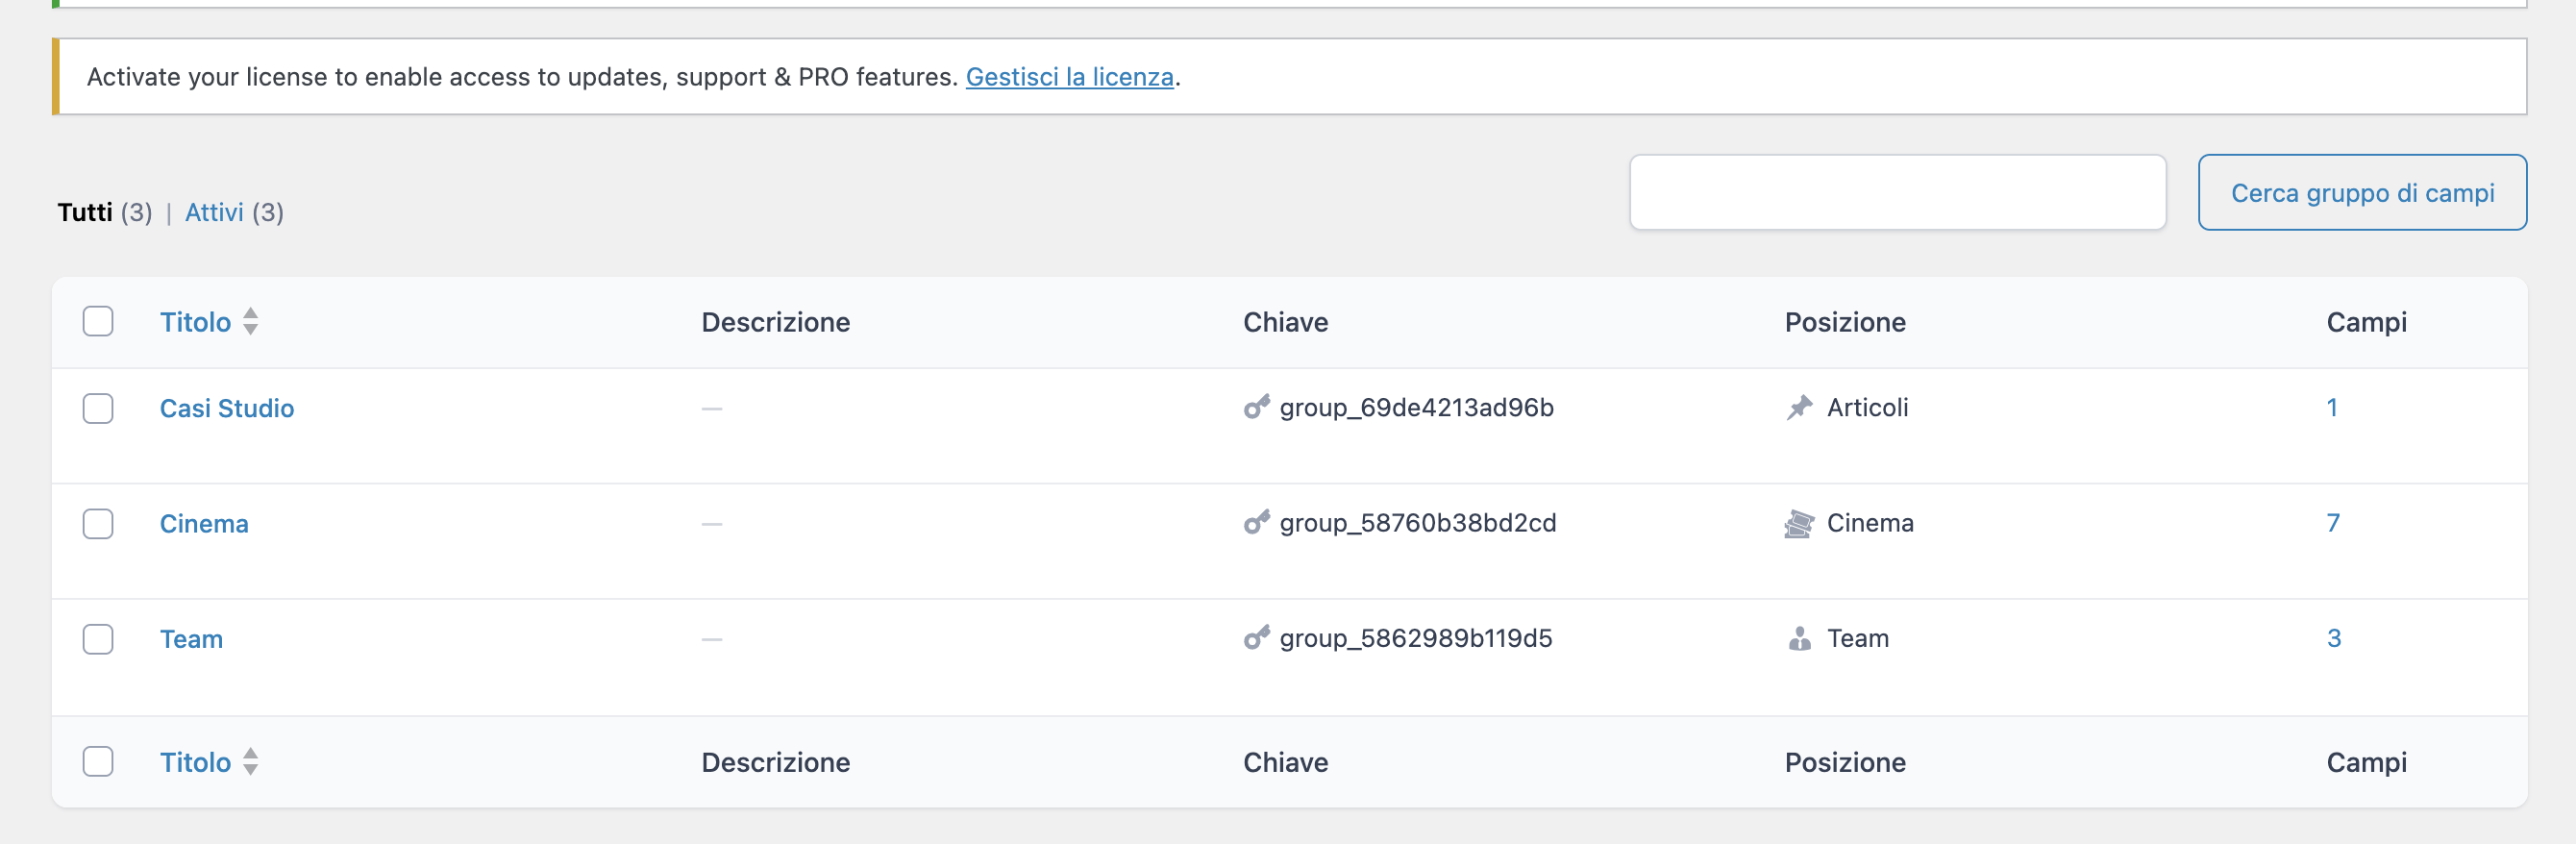Show the Tutti field groups filter
Image resolution: width=2576 pixels, height=844 pixels.
coord(85,212)
